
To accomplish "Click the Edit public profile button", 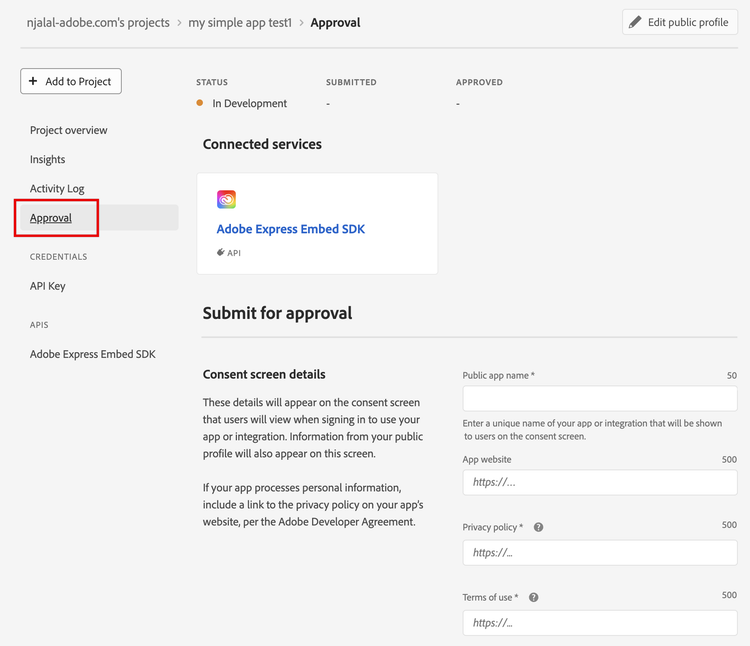I will click(680, 22).
